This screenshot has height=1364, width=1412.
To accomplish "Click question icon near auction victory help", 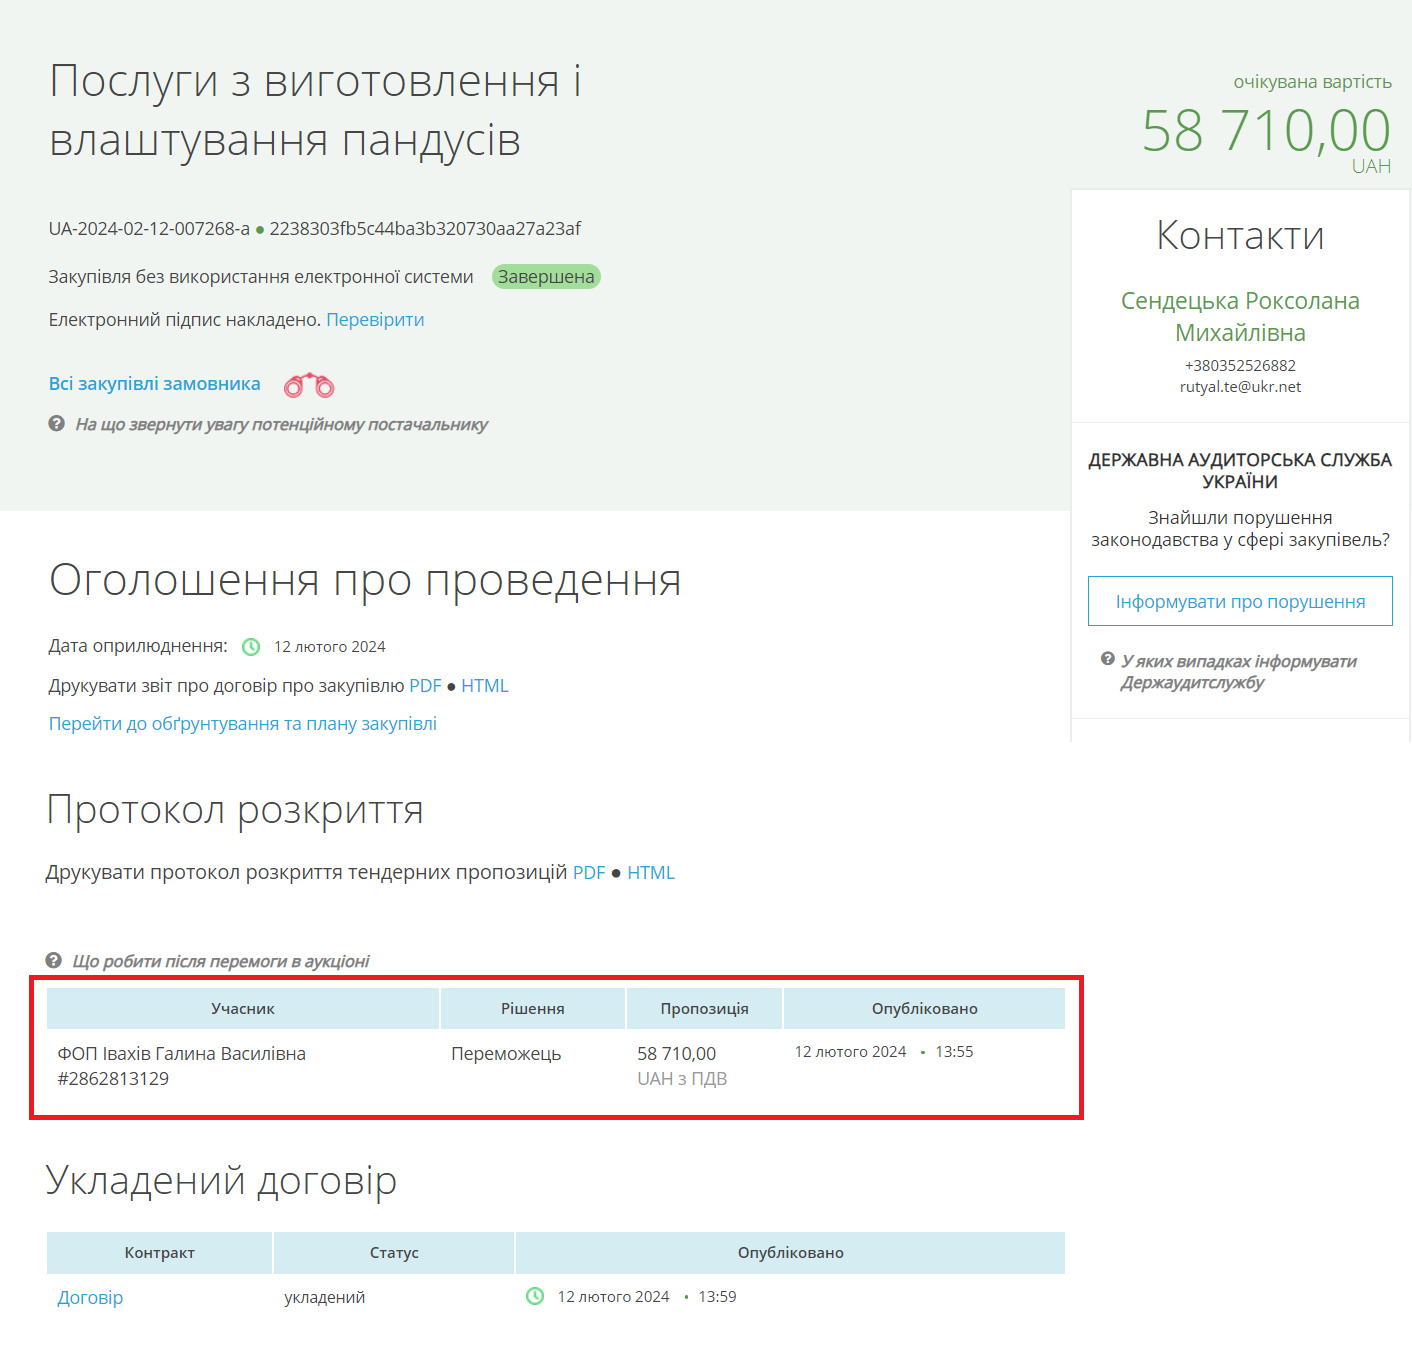I will click(x=54, y=961).
